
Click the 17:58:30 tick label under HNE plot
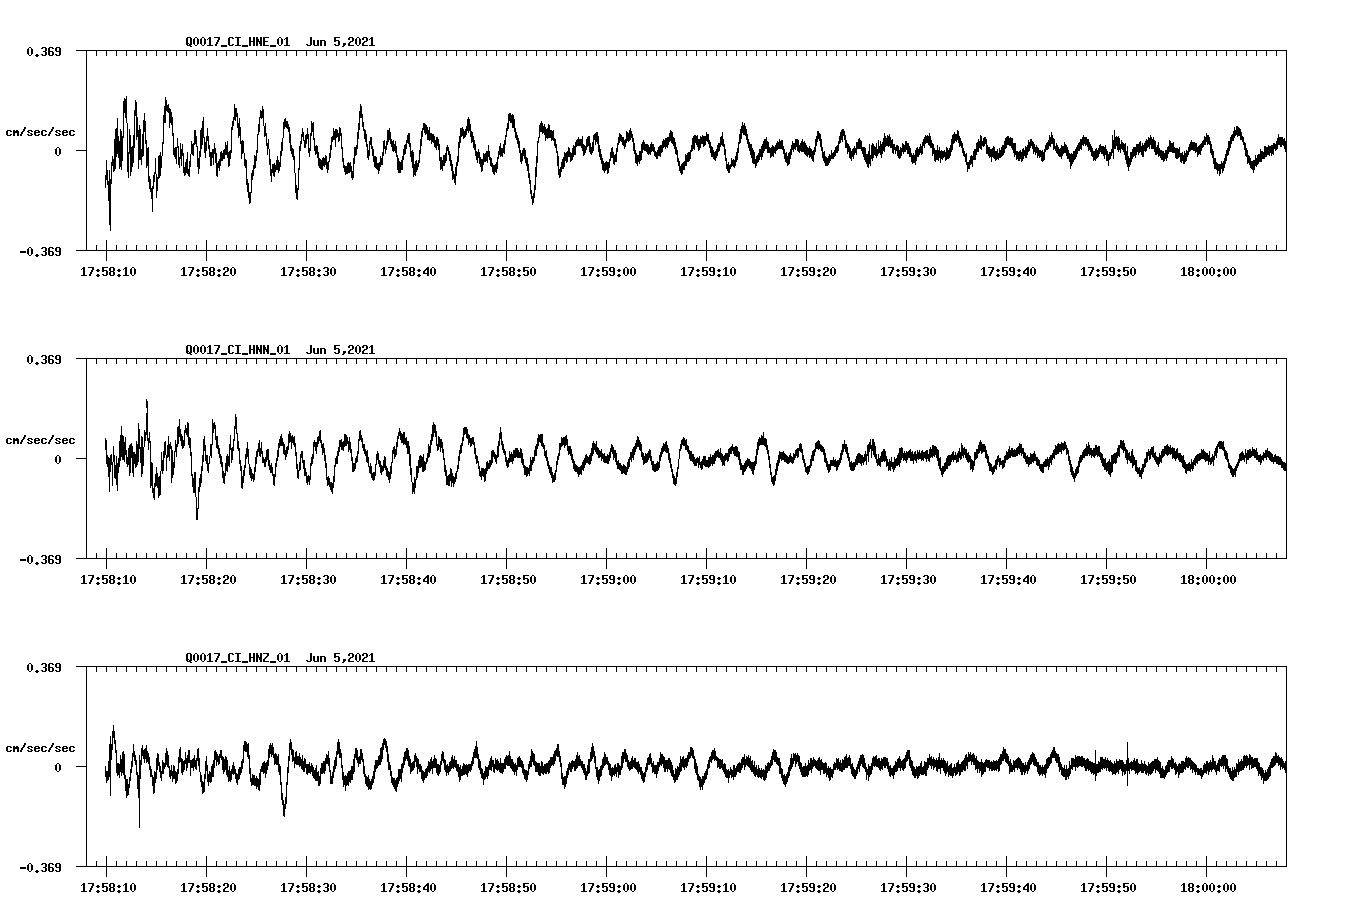[308, 272]
